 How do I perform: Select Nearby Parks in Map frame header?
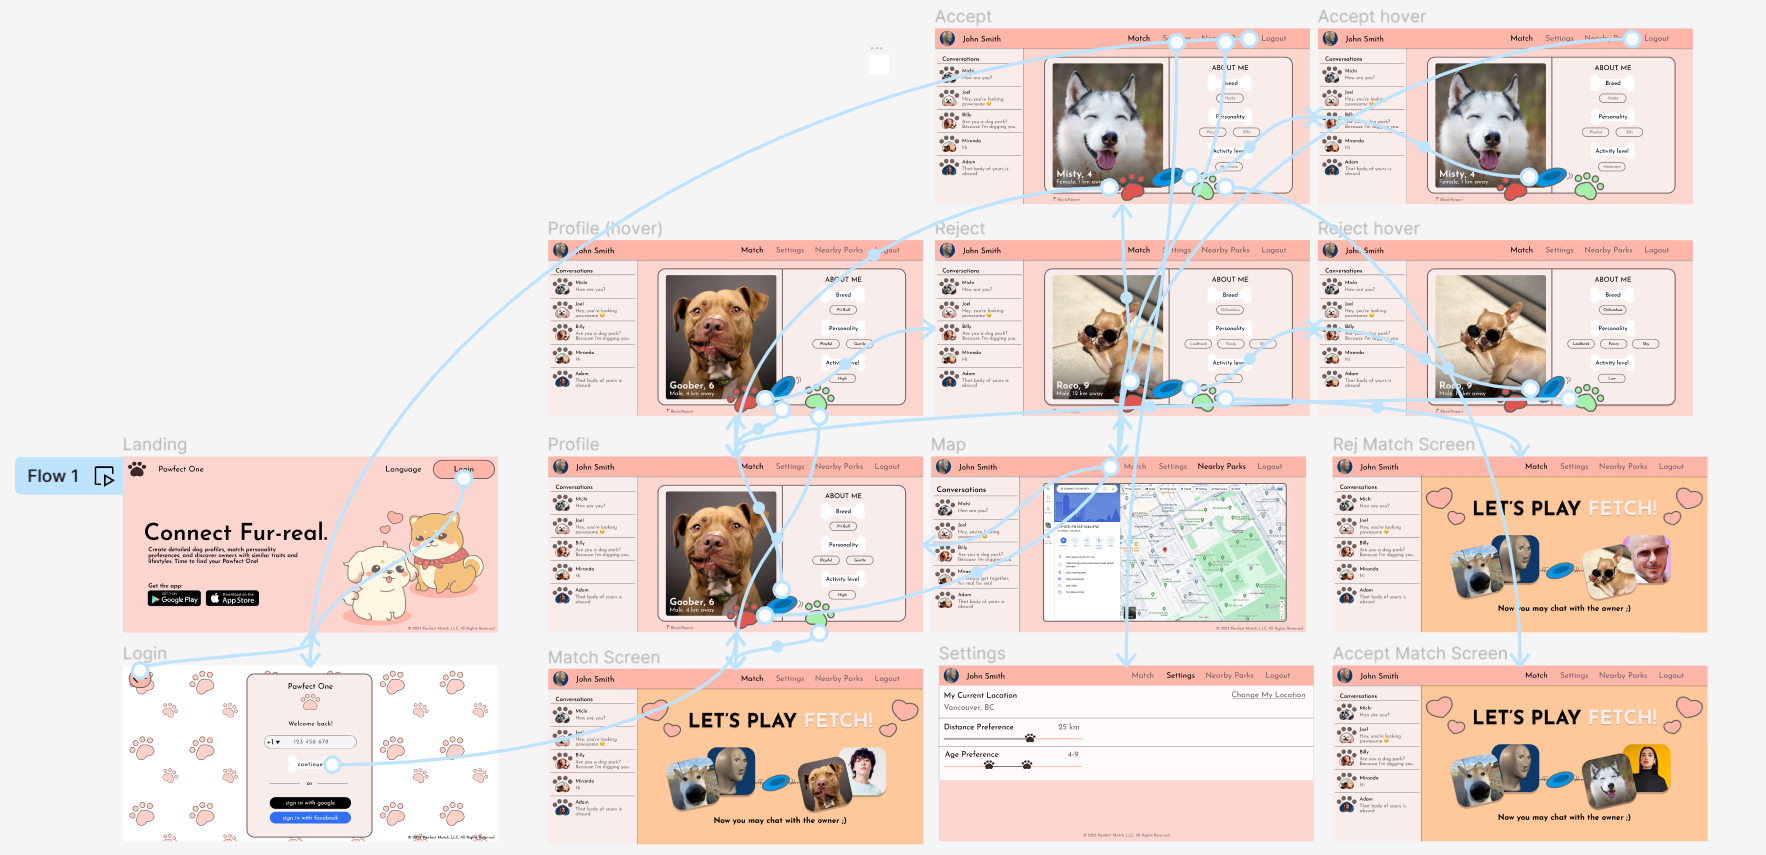click(1221, 466)
